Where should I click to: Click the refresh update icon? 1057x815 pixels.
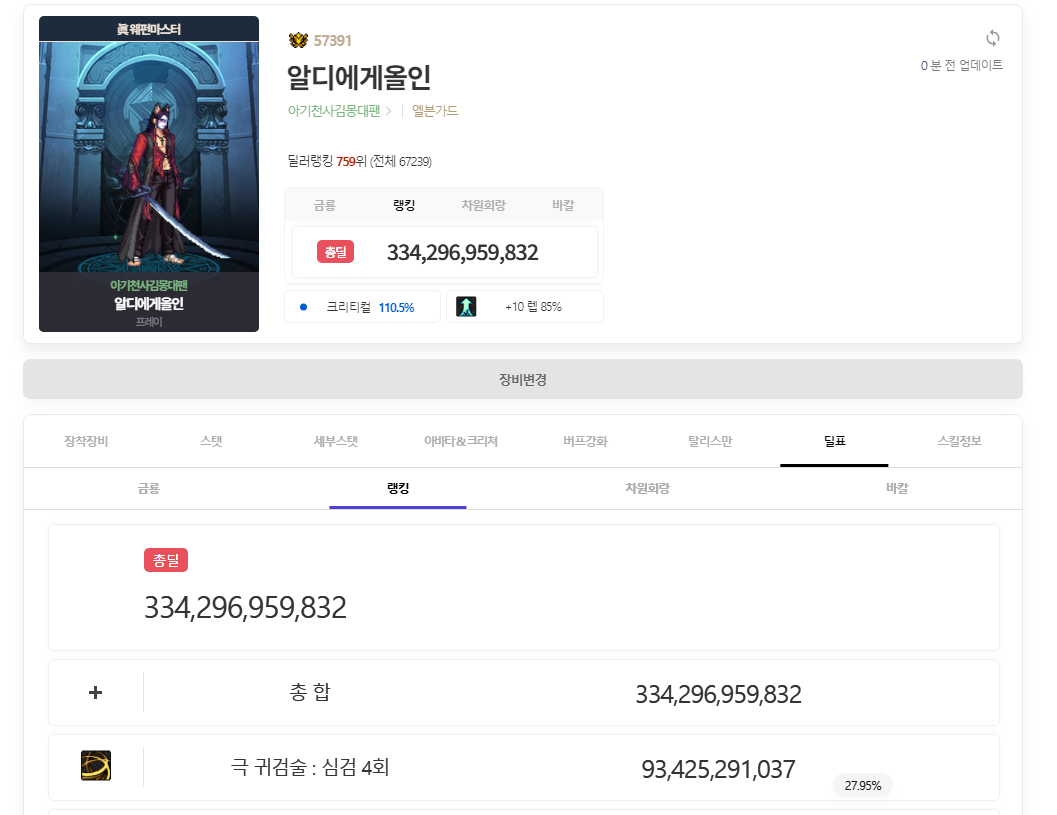tap(992, 38)
